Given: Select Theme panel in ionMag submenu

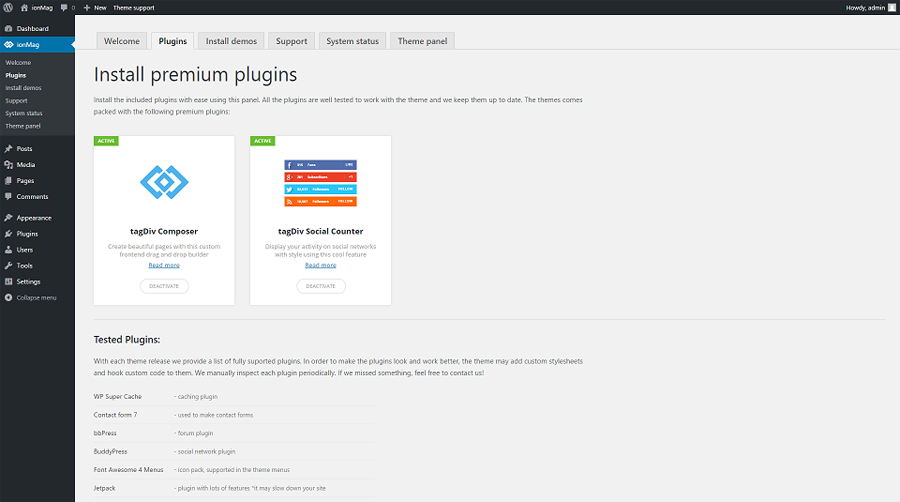Looking at the screenshot, I should click(x=23, y=126).
